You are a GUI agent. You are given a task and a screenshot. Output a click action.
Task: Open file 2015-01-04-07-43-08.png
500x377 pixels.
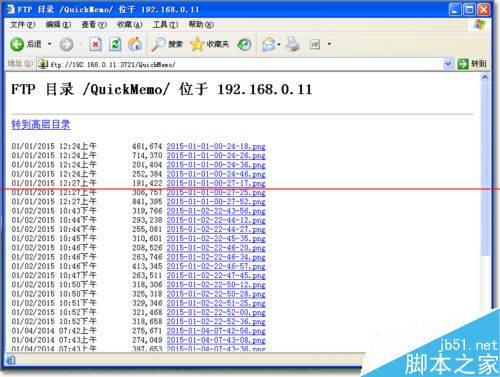[216, 340]
